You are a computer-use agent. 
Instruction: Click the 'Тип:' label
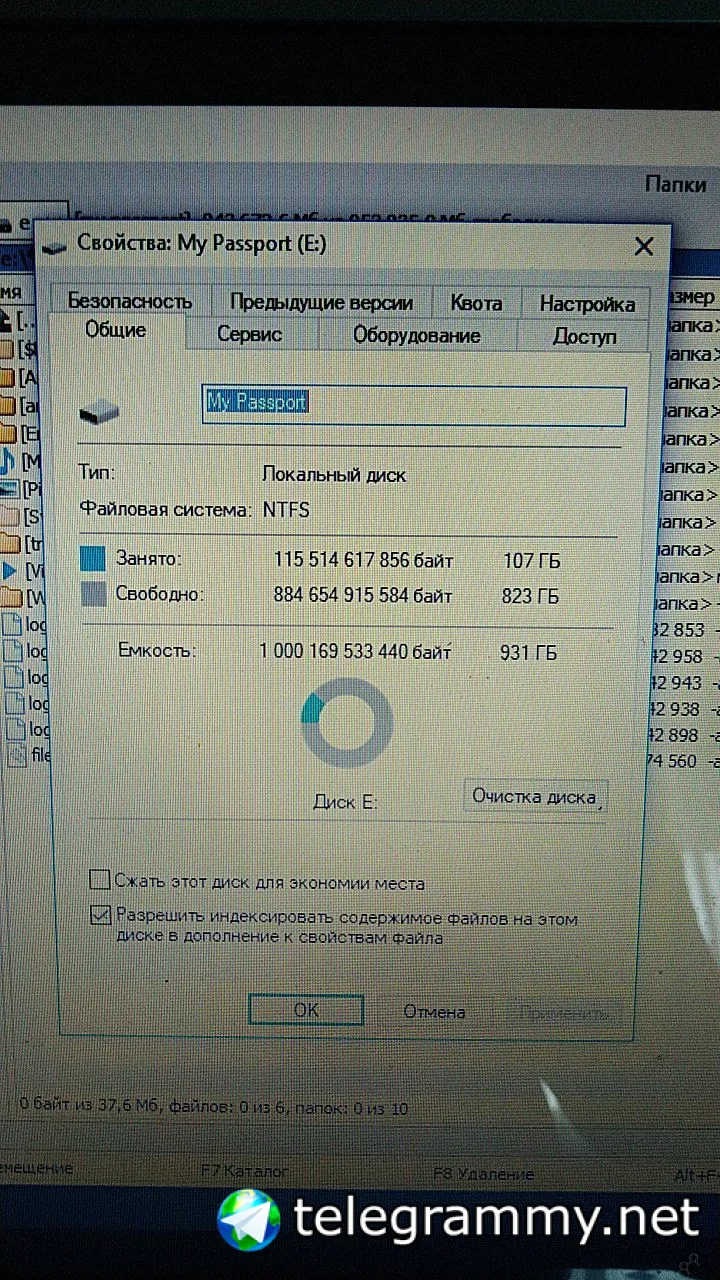pos(97,471)
